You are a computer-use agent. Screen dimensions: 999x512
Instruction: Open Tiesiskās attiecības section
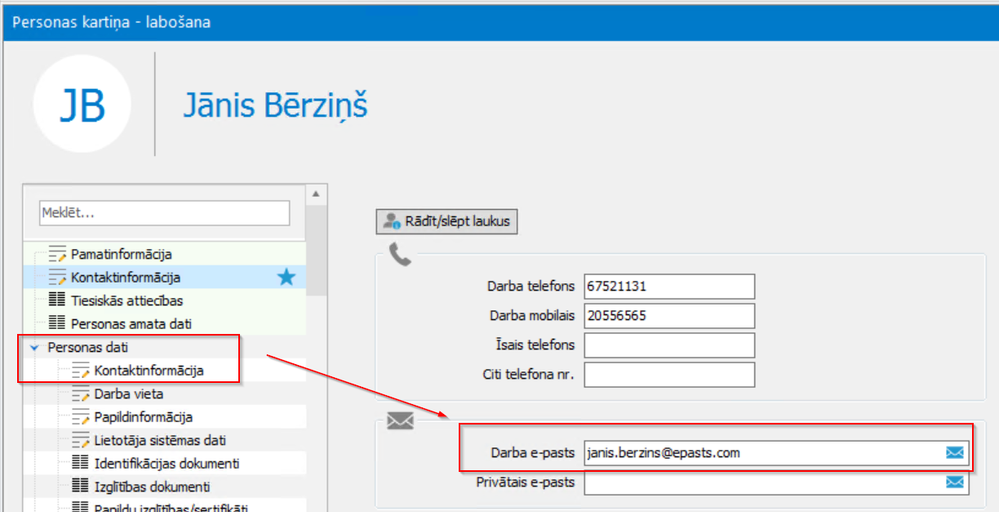point(127,301)
